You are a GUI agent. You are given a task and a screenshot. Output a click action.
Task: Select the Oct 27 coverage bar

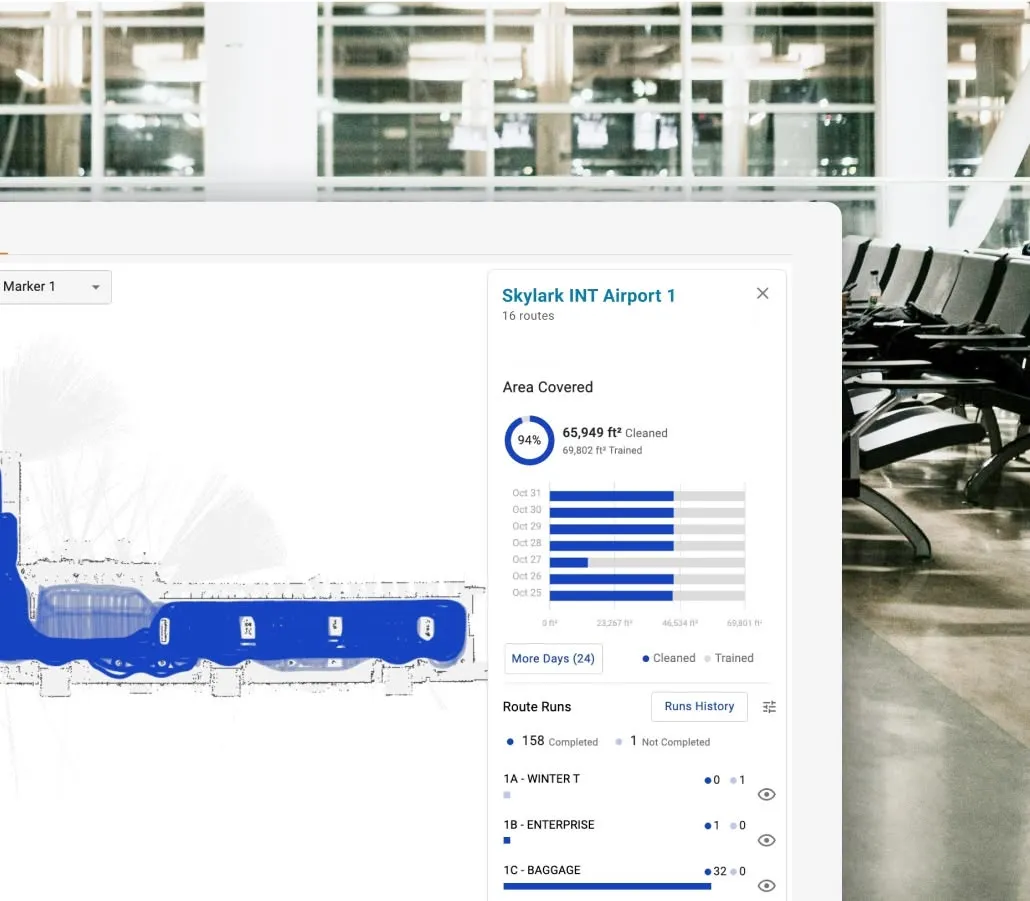click(x=647, y=562)
